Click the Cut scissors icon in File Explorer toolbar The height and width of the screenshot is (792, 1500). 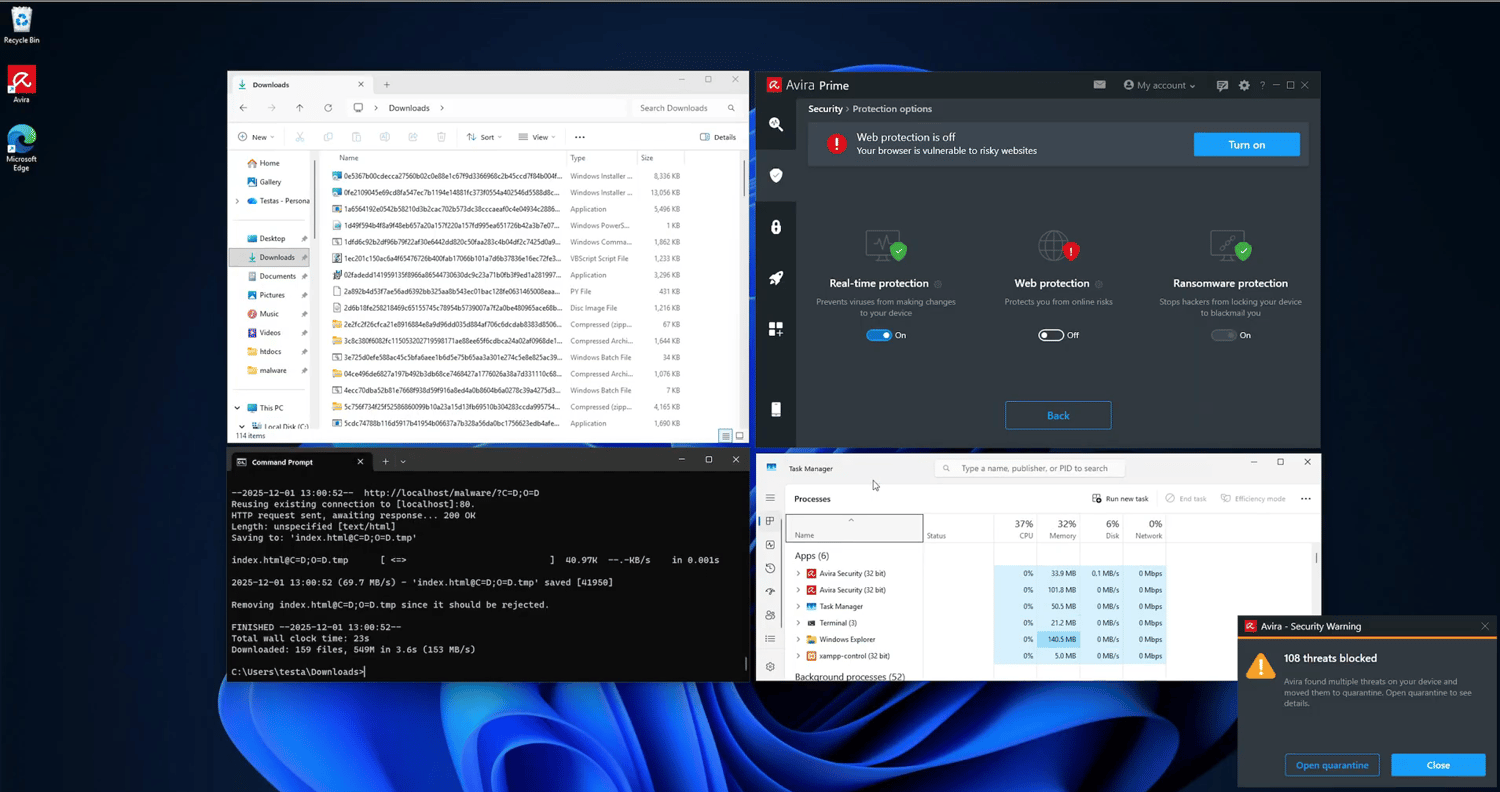[x=299, y=137]
